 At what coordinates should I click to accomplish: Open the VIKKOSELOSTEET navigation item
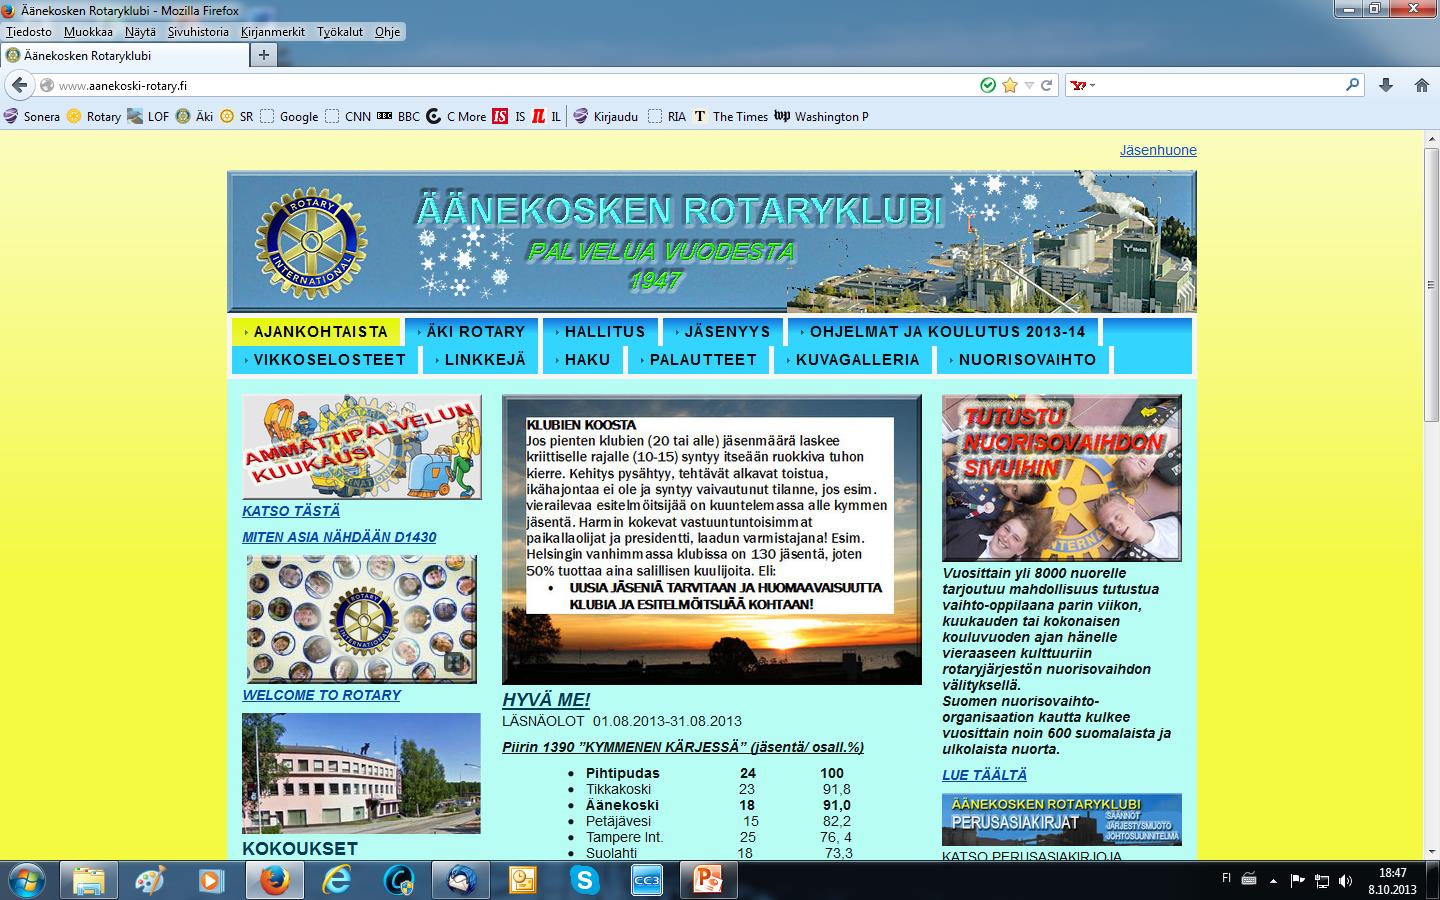(x=325, y=359)
